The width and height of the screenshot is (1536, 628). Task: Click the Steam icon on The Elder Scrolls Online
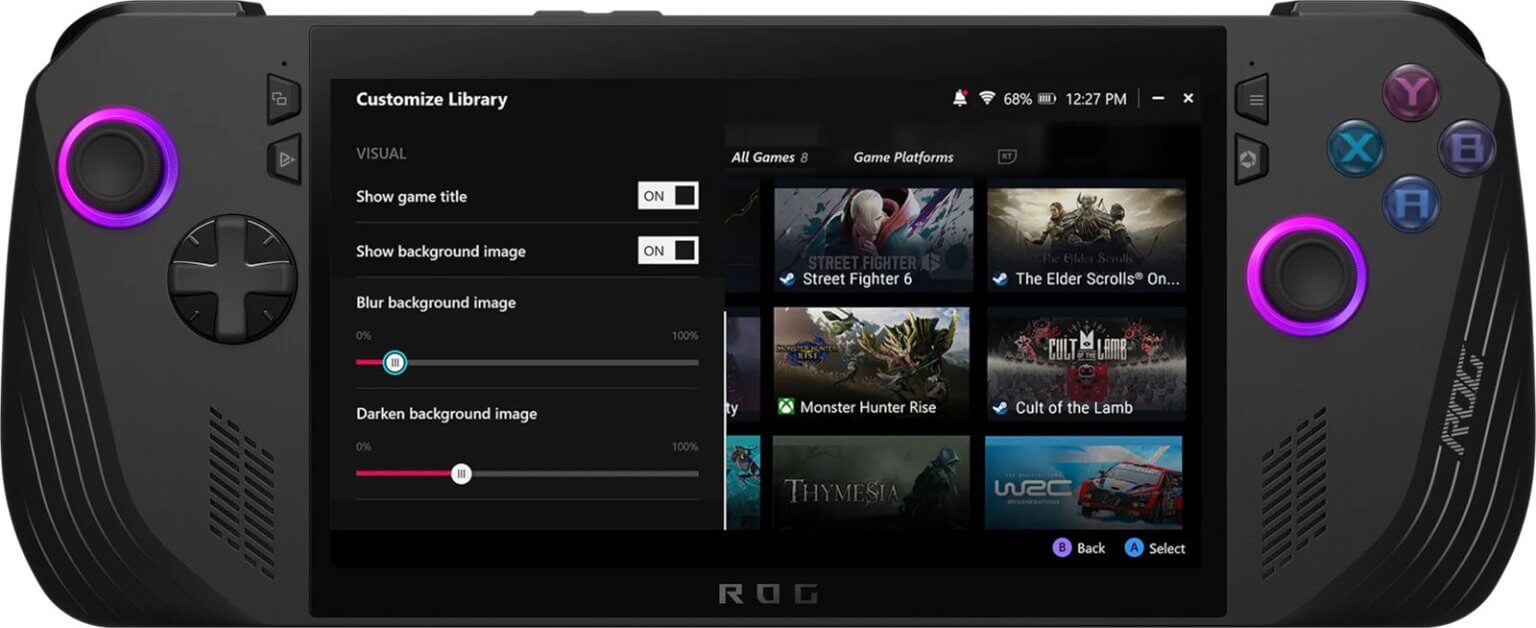tap(1000, 280)
